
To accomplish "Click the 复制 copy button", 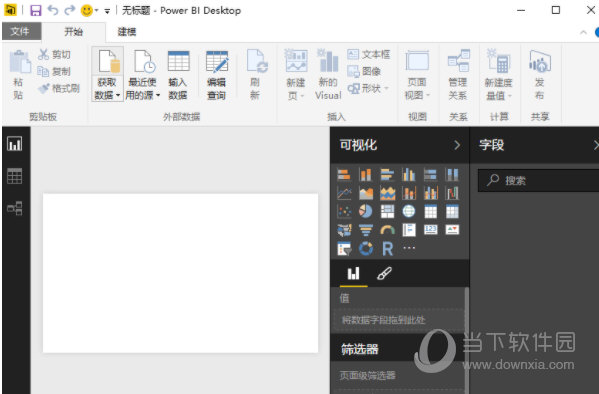I will click(x=54, y=71).
